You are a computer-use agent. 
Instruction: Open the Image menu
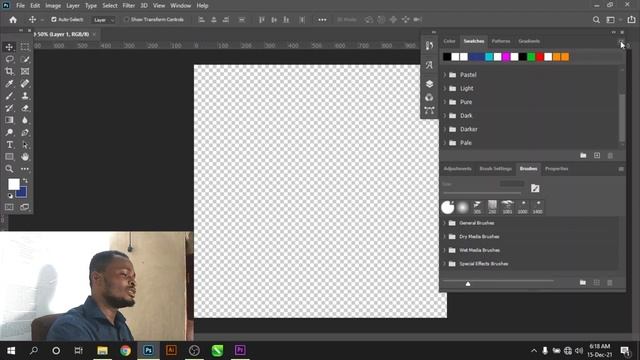click(x=53, y=6)
